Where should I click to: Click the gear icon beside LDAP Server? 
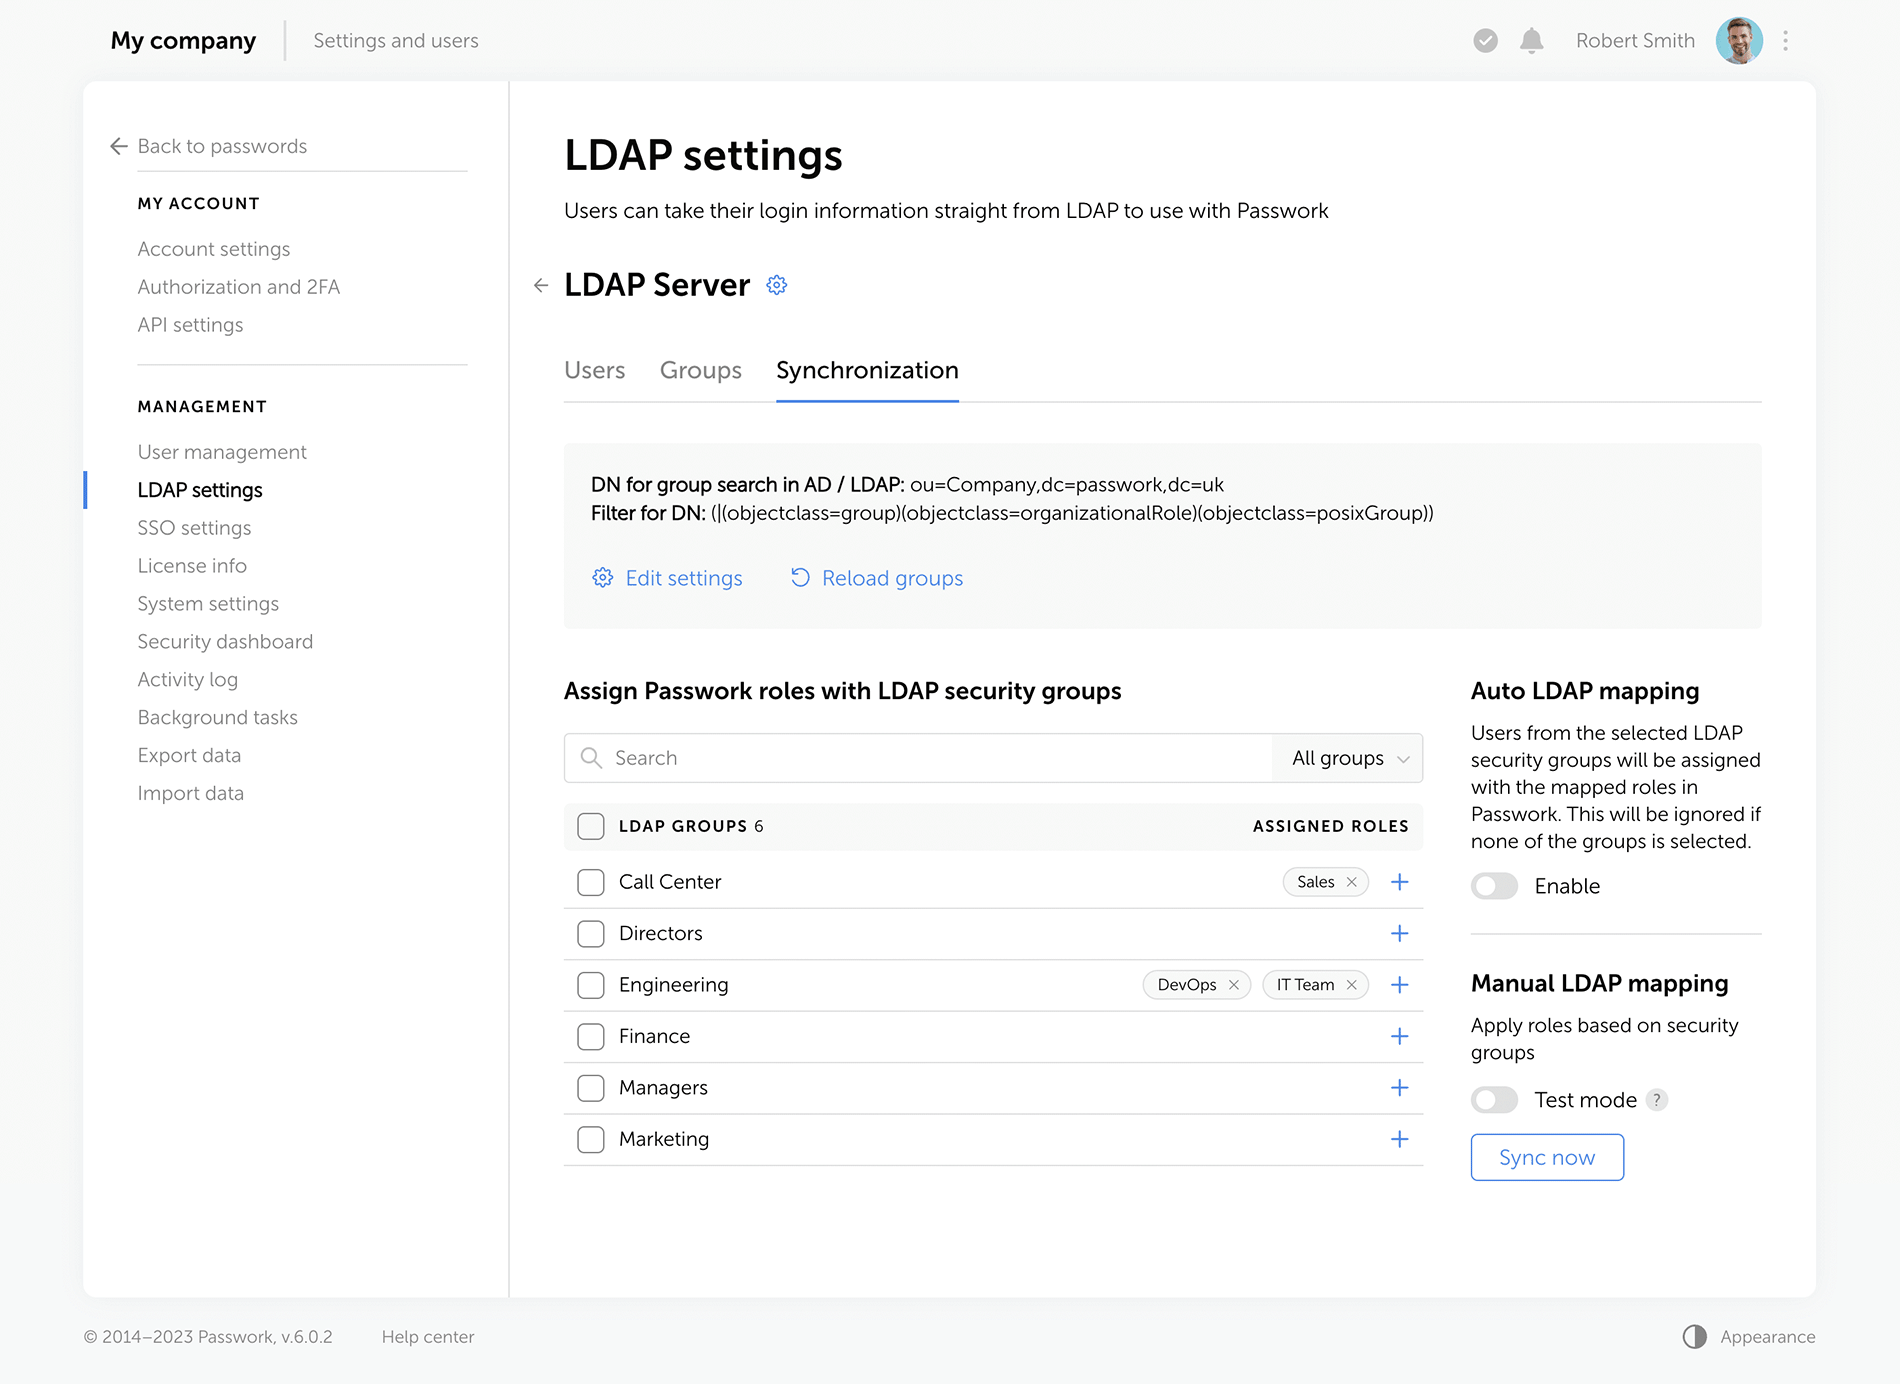point(777,285)
